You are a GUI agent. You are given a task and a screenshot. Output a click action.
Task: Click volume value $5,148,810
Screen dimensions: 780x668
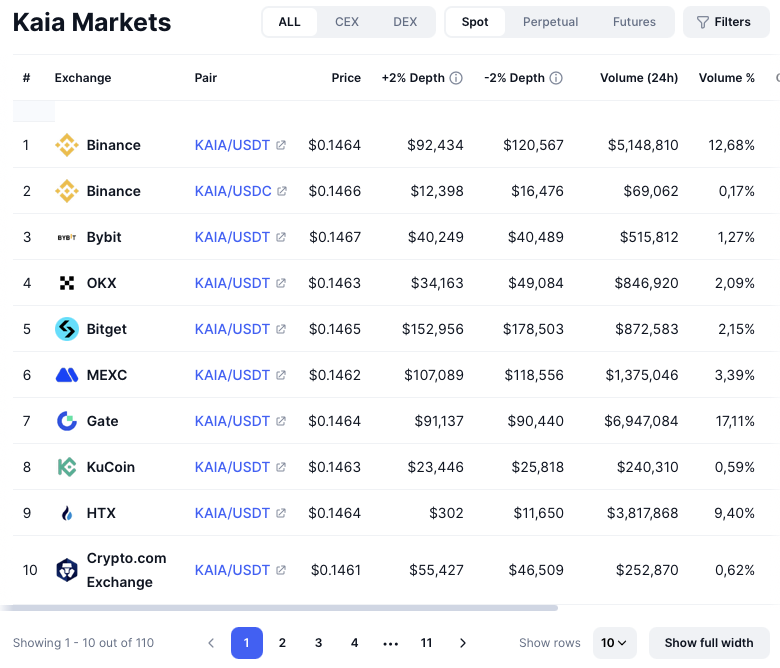(x=643, y=145)
